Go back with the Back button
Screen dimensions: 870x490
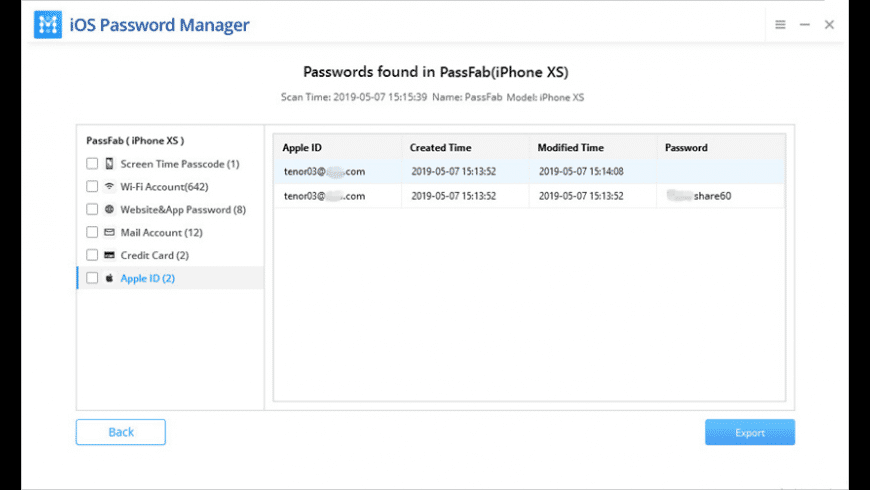click(121, 432)
